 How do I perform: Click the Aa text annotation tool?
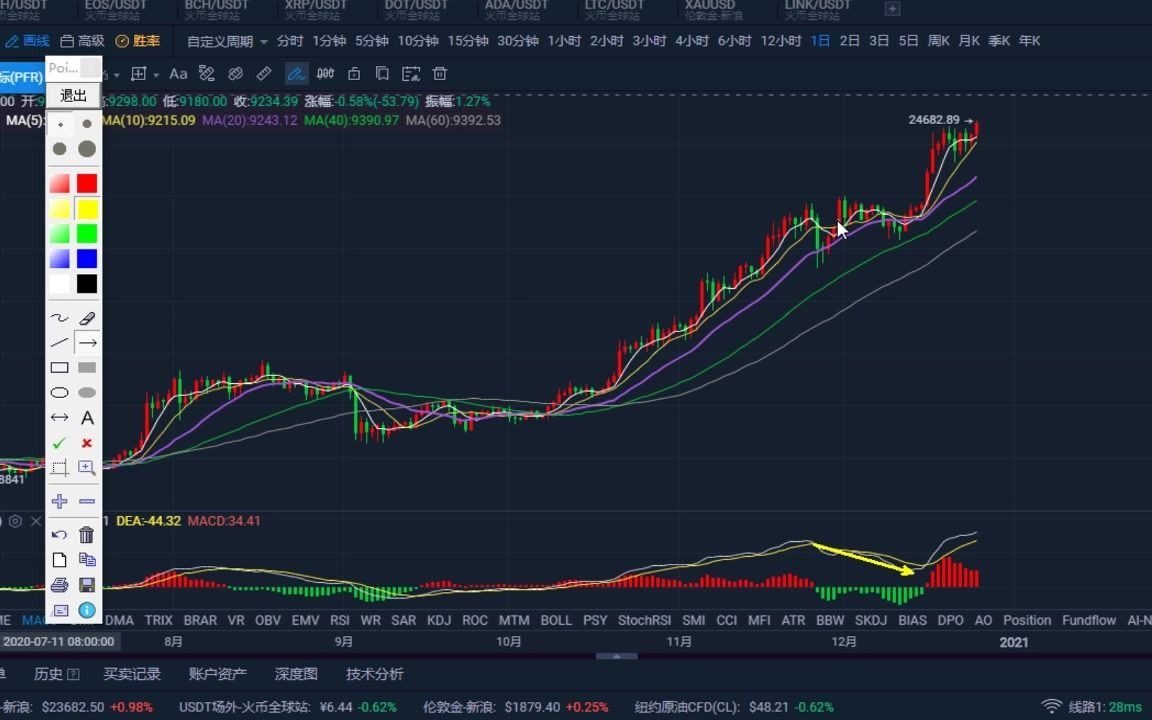(178, 73)
